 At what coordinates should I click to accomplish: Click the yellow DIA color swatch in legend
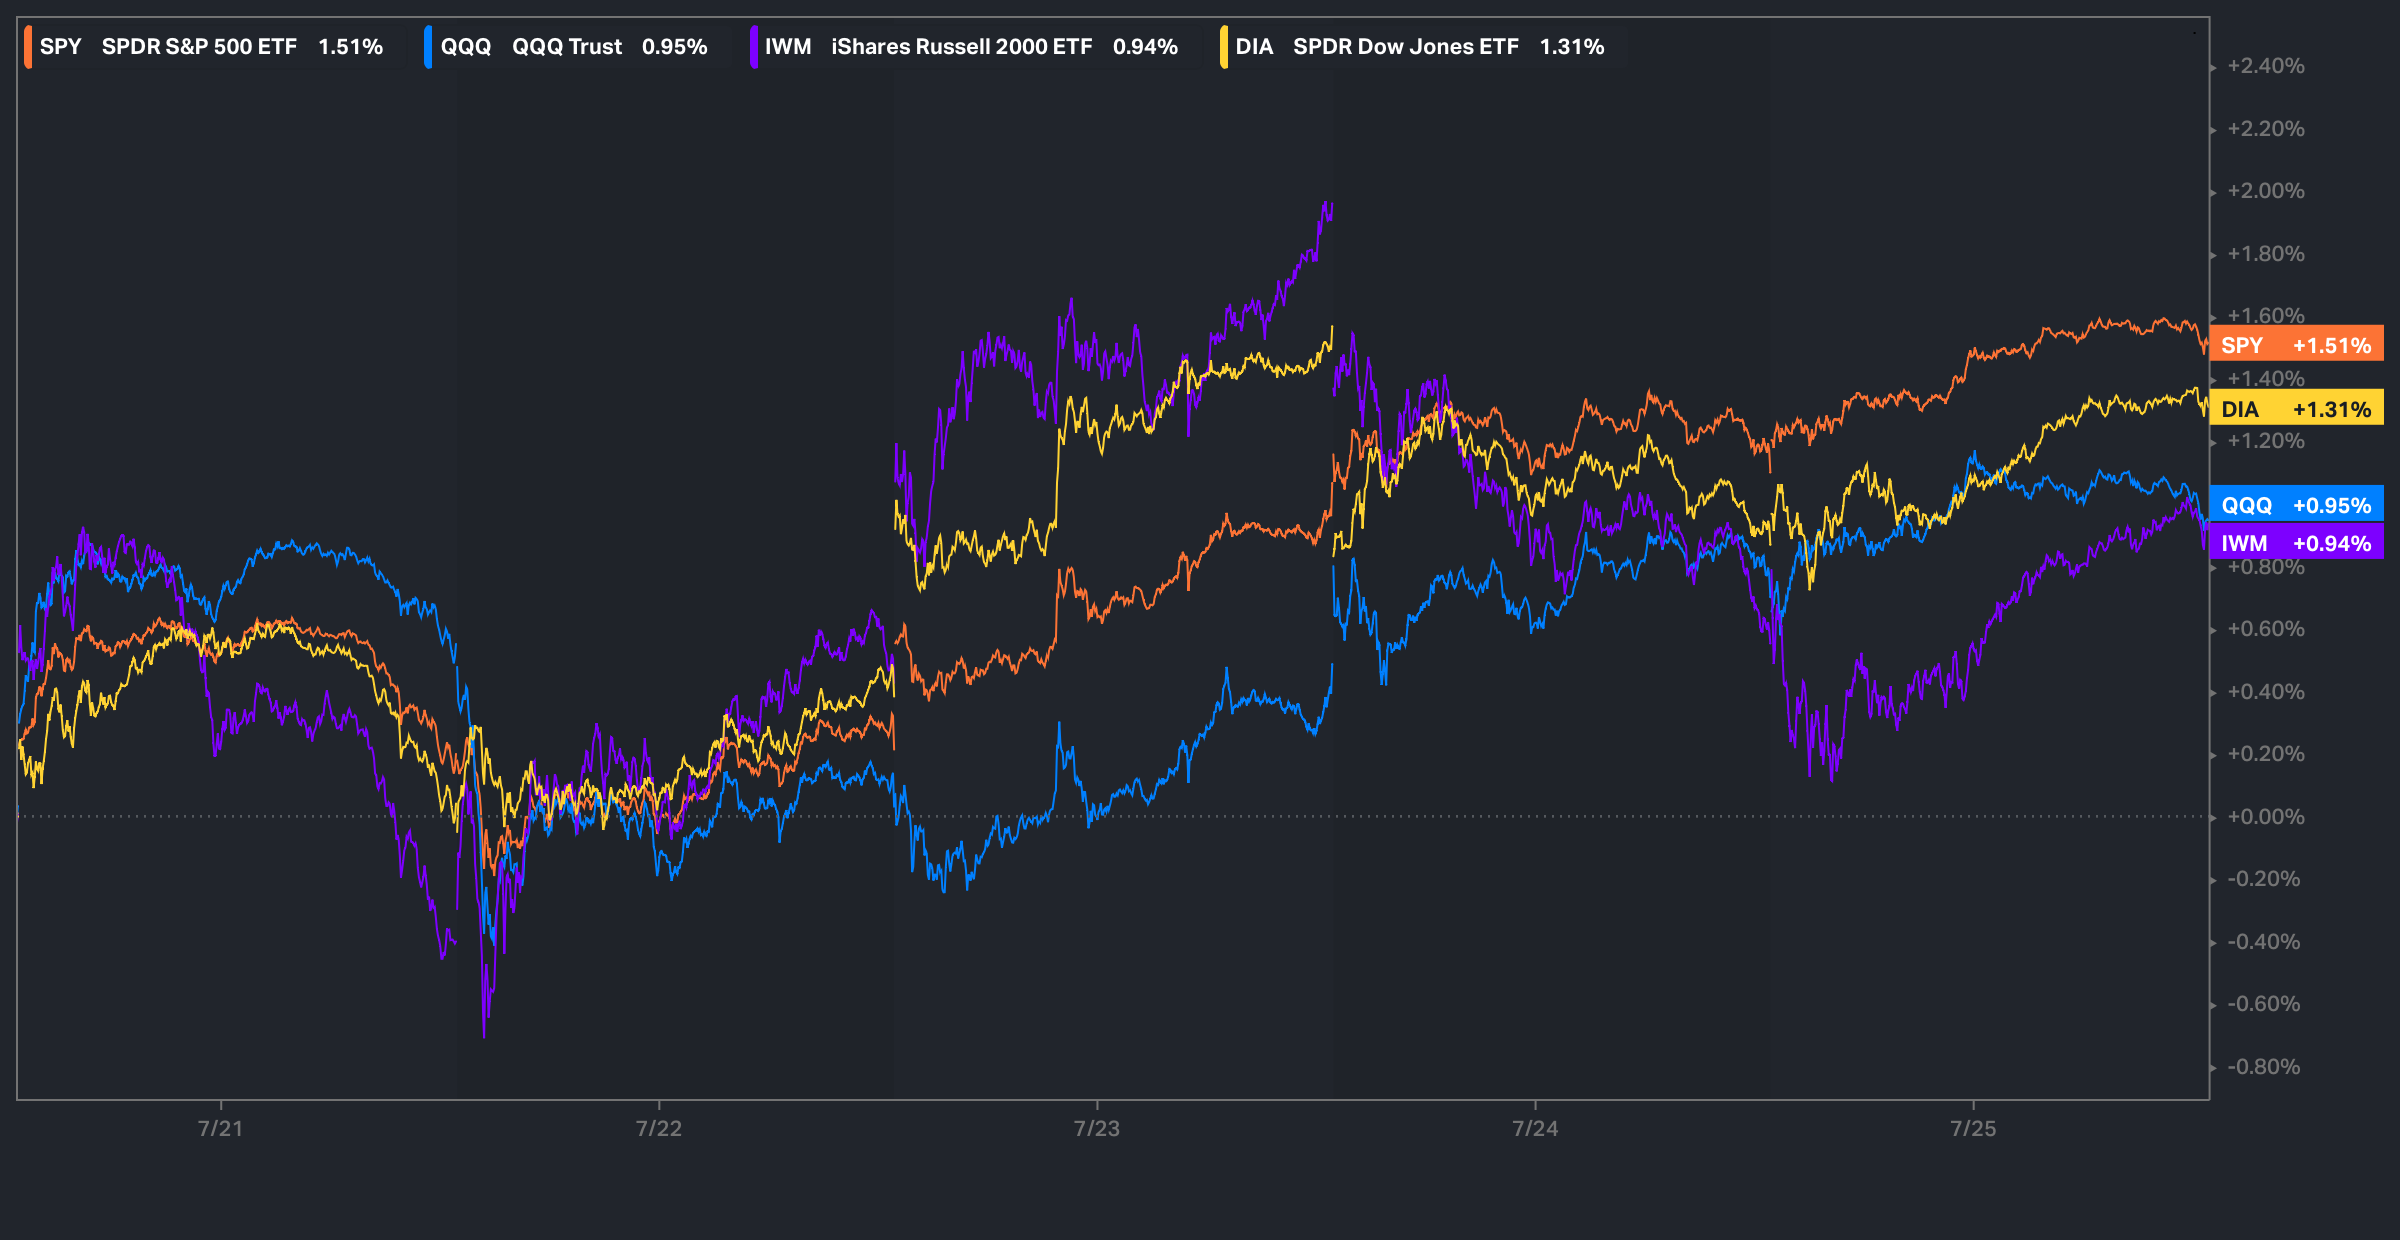pos(1224,47)
